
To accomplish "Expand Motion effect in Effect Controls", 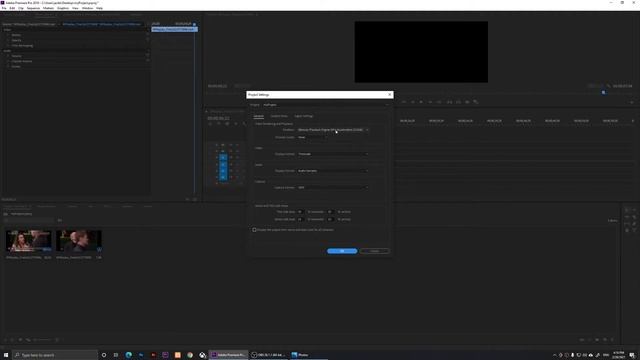I will 8,35.
